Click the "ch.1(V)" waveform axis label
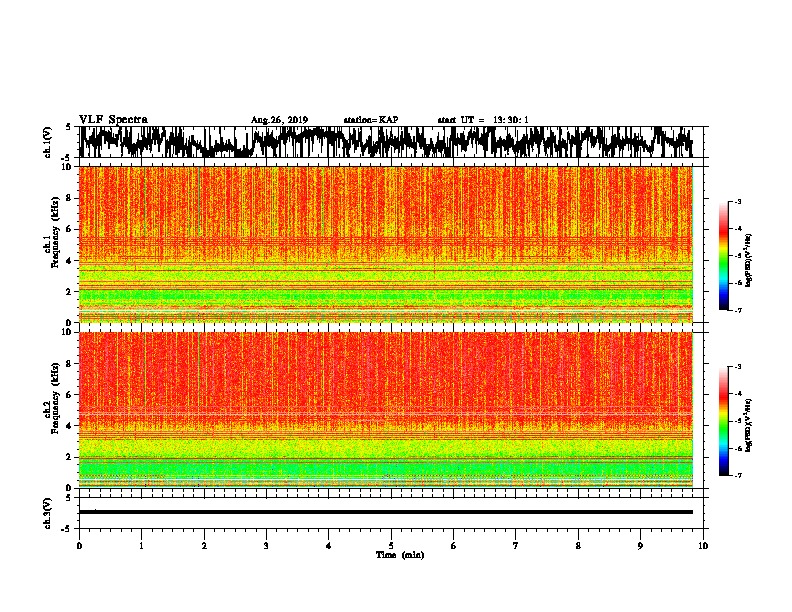 48,142
